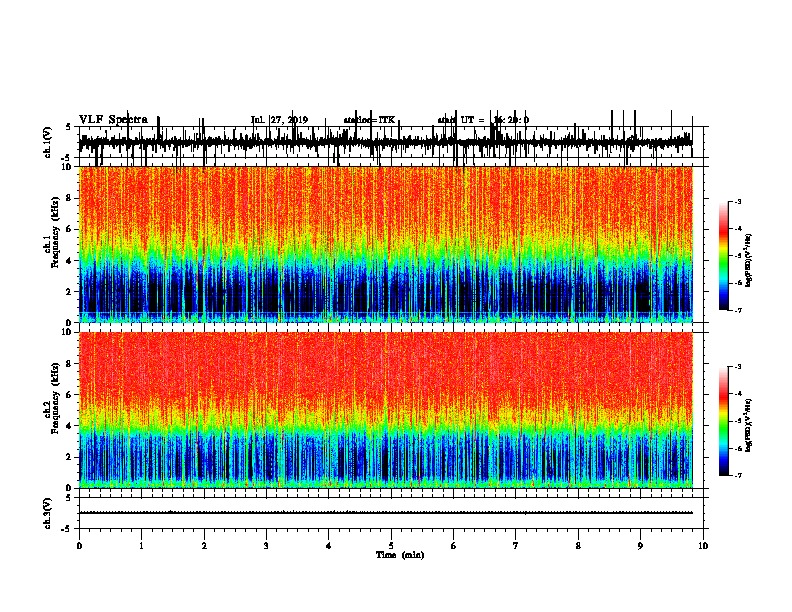This screenshot has height=612, width=792.
Task: Click the ch.1 color bar log(PSD) unit label
Action: 749,260
